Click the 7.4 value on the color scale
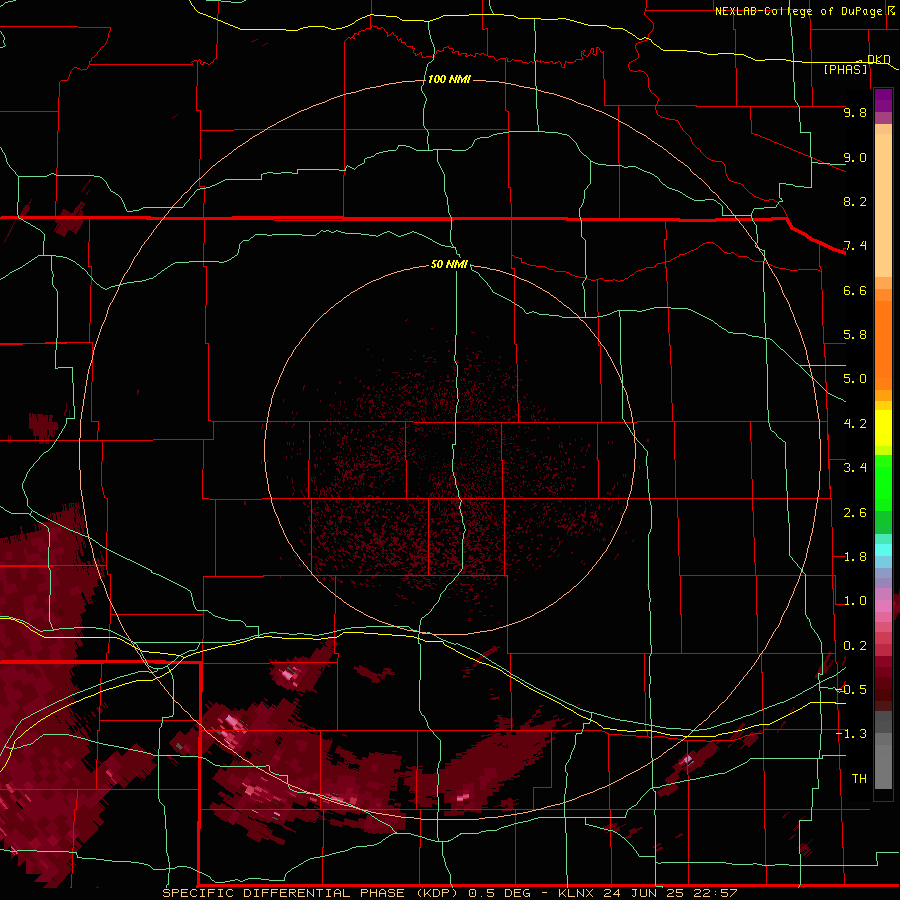Viewport: 900px width, 900px height. [855, 246]
